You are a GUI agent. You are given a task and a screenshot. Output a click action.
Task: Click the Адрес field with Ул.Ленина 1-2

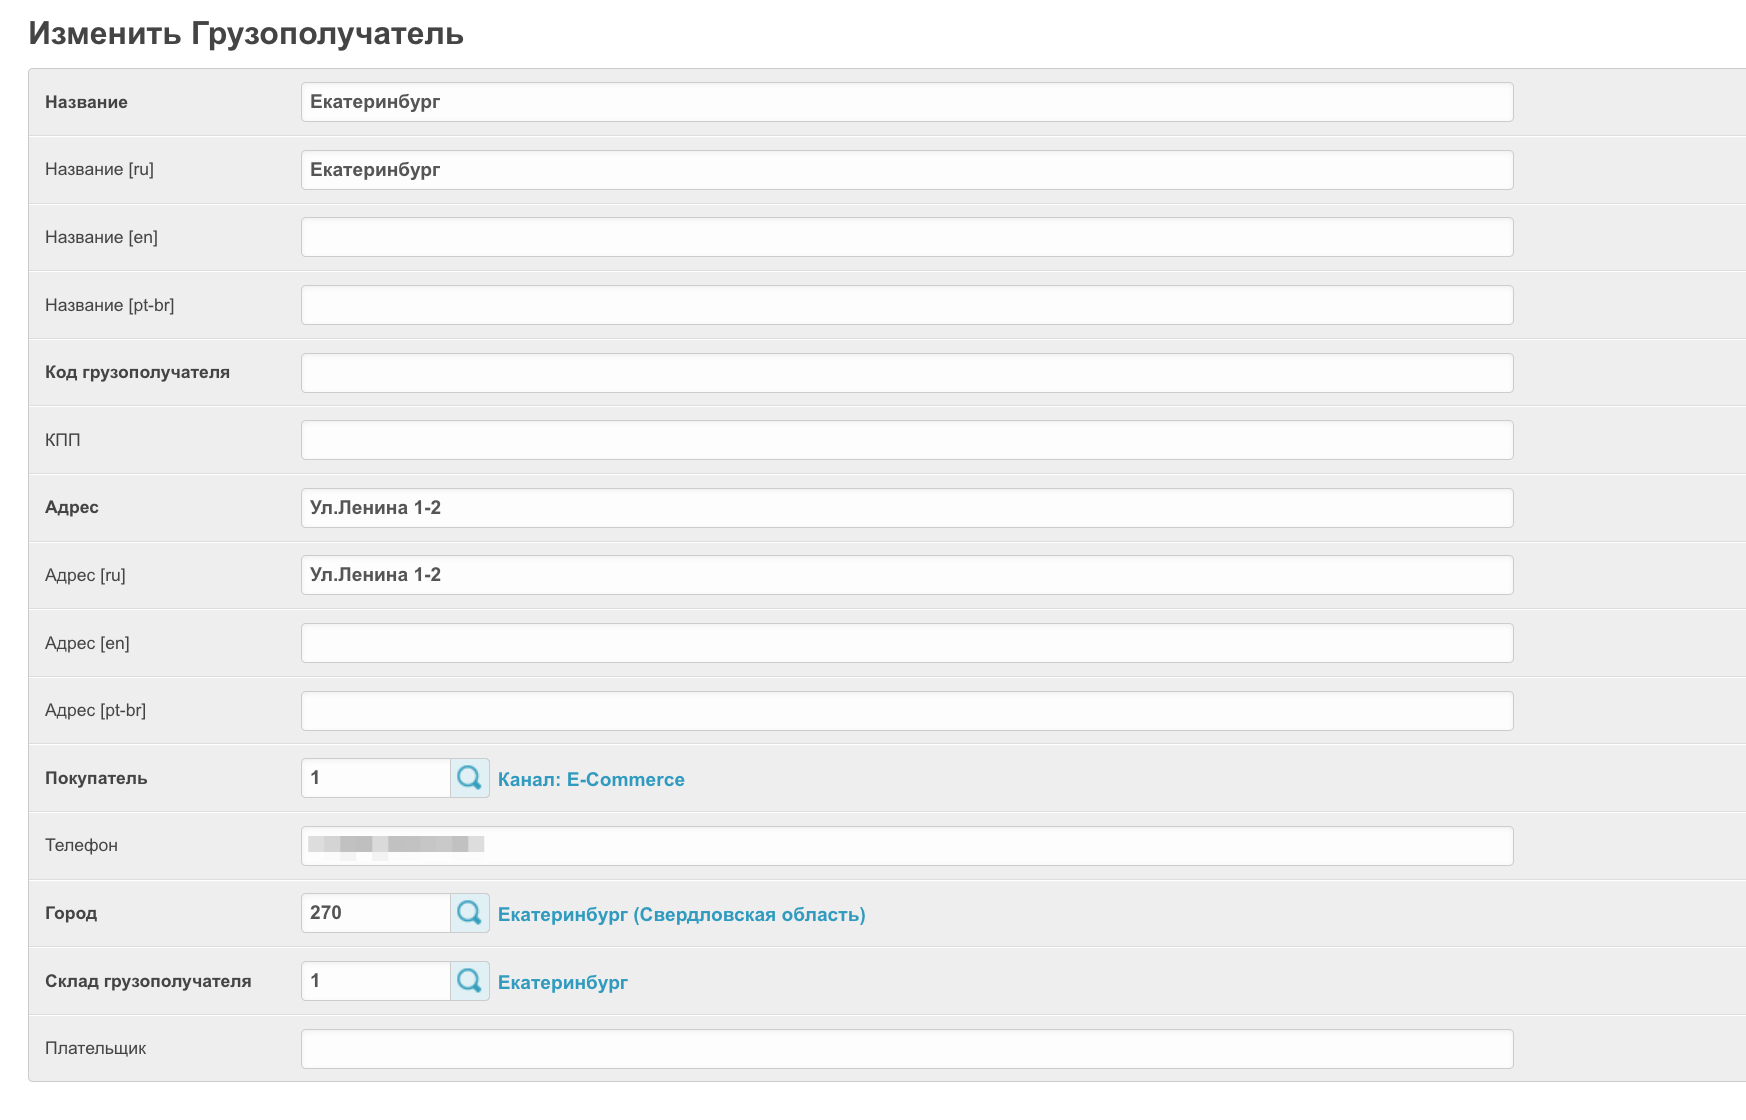(906, 508)
